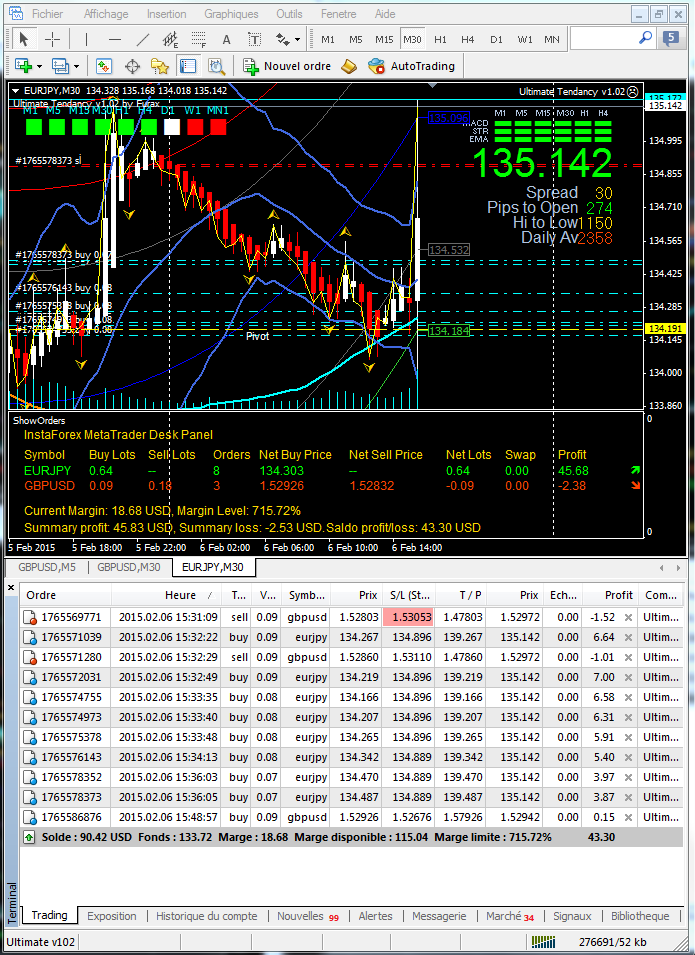Switch chart to D1 timeframe
This screenshot has height=955, width=695.
(496, 40)
